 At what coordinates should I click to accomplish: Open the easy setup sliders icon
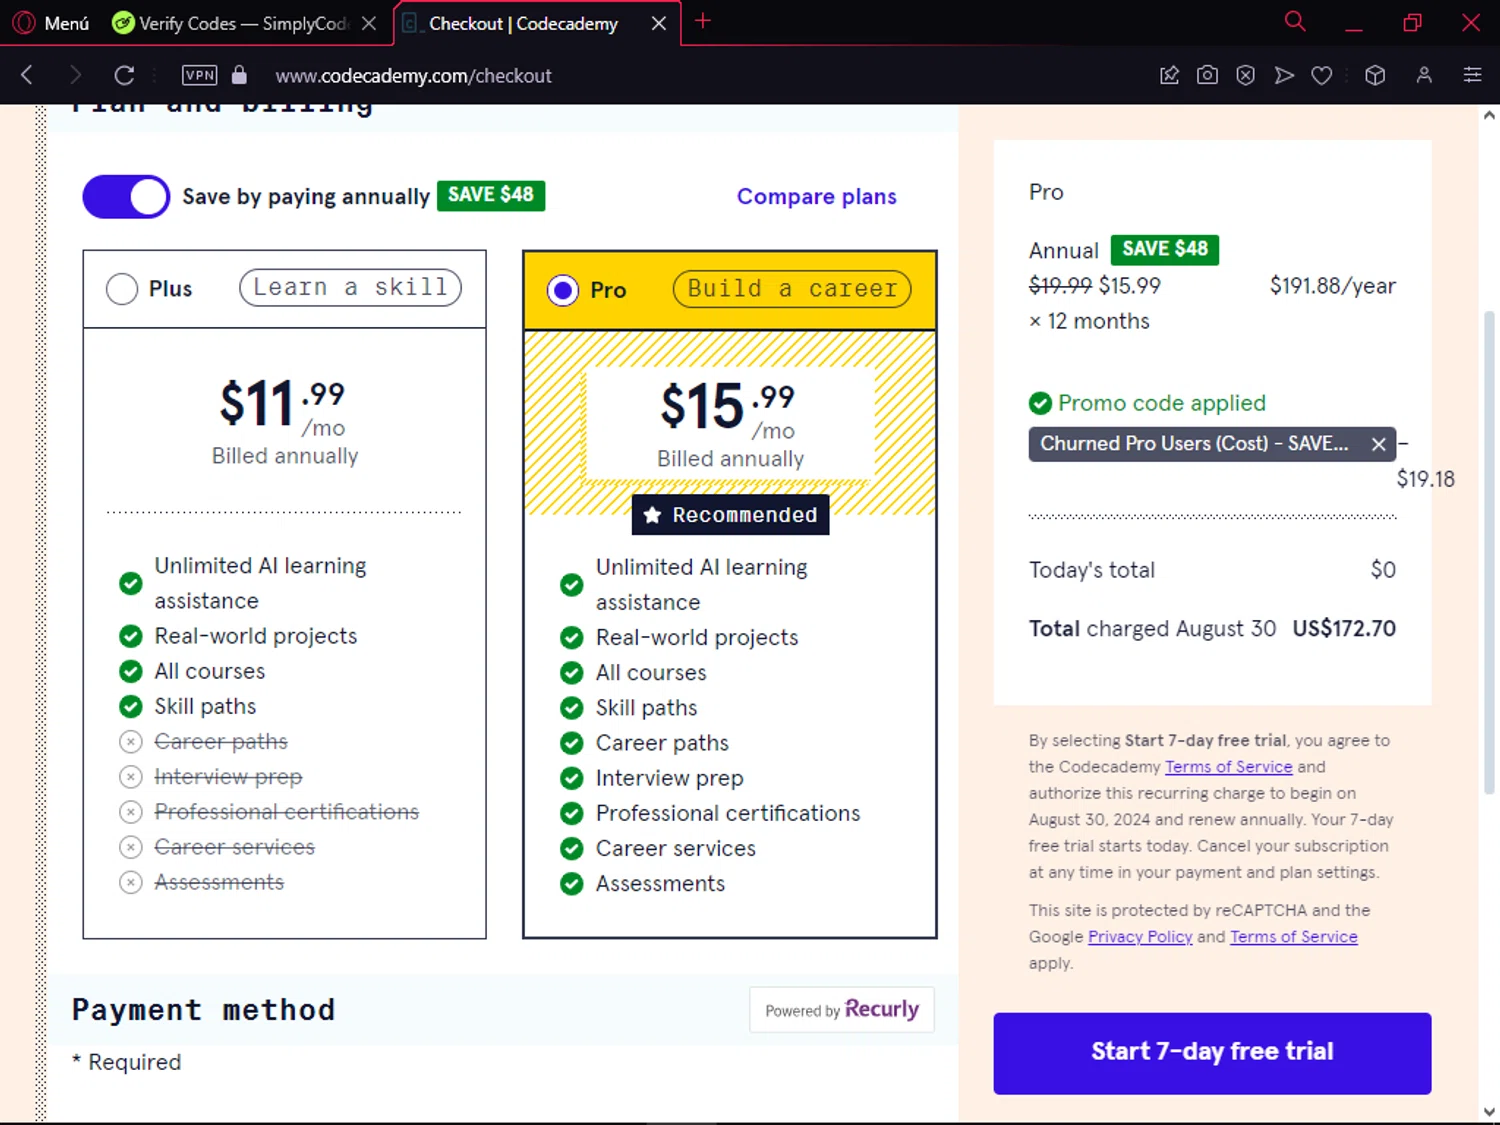click(x=1472, y=75)
